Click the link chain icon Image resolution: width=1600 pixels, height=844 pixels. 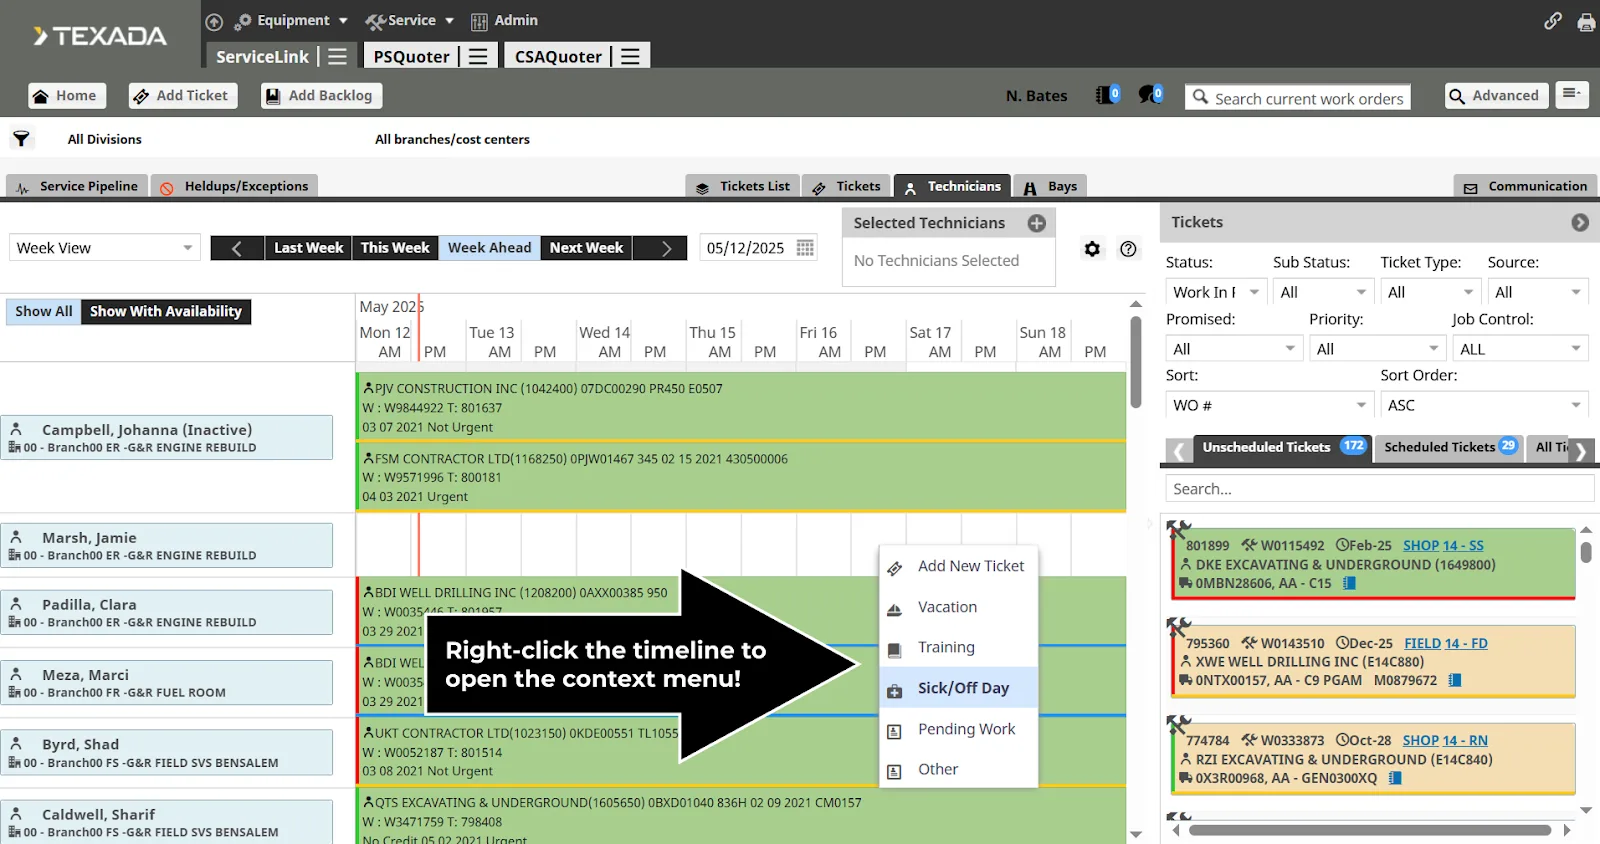click(x=1552, y=21)
